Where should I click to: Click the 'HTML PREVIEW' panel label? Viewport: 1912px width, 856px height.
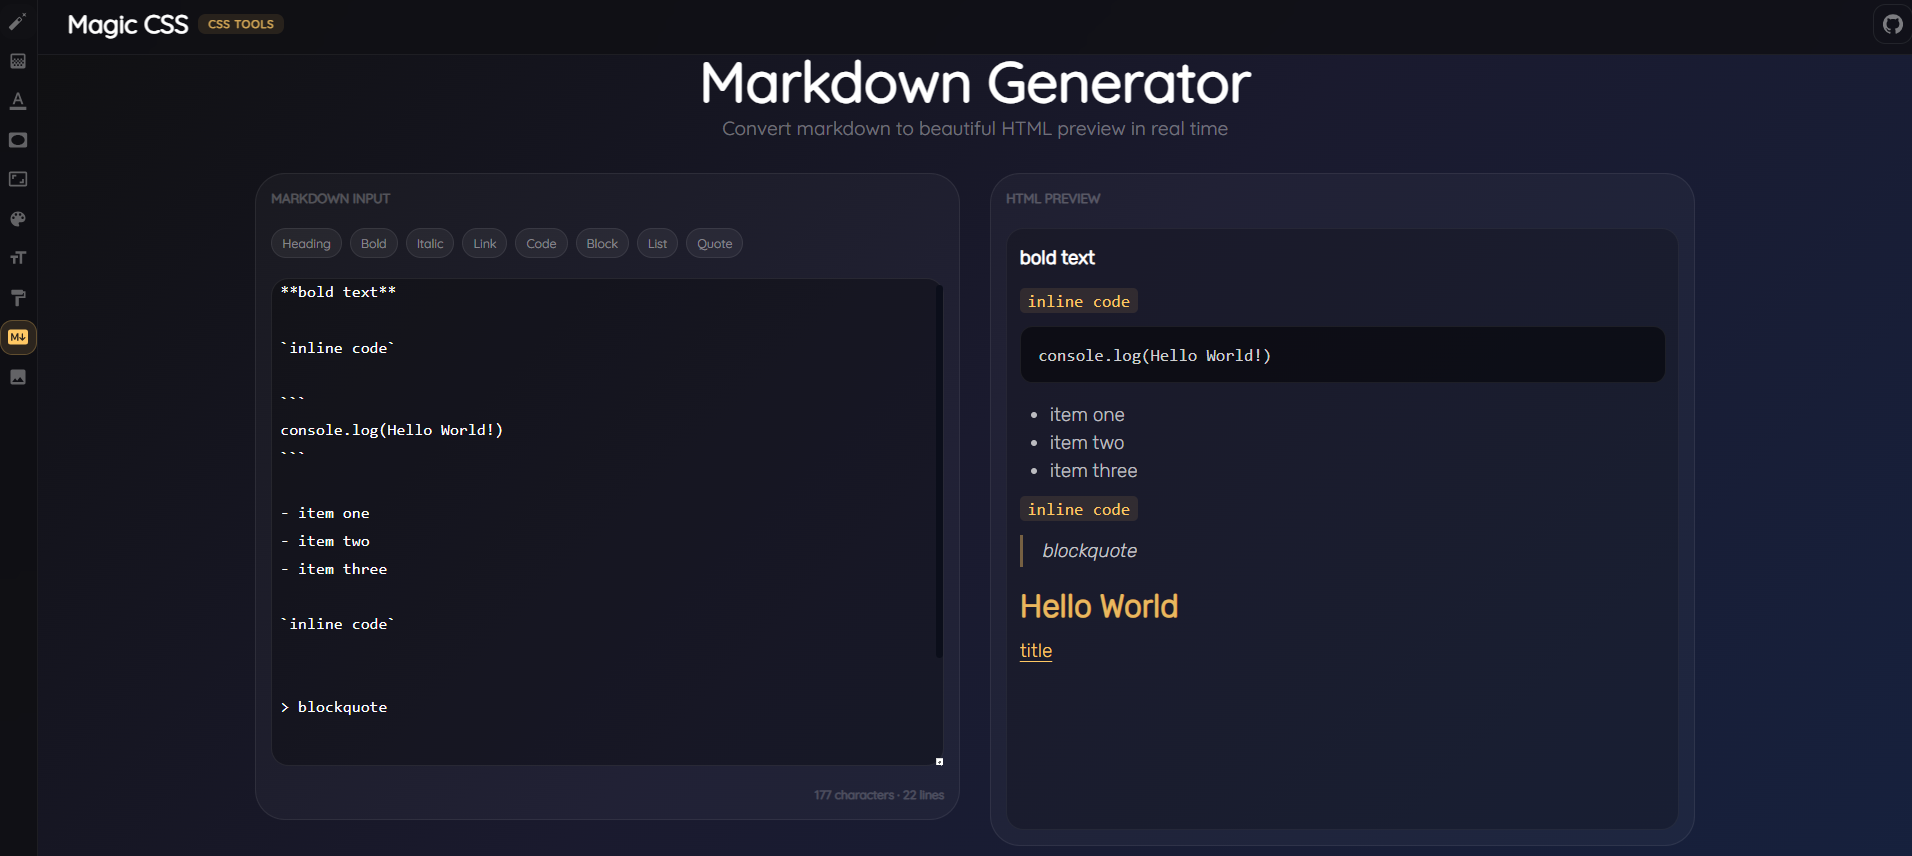pyautogui.click(x=1053, y=199)
